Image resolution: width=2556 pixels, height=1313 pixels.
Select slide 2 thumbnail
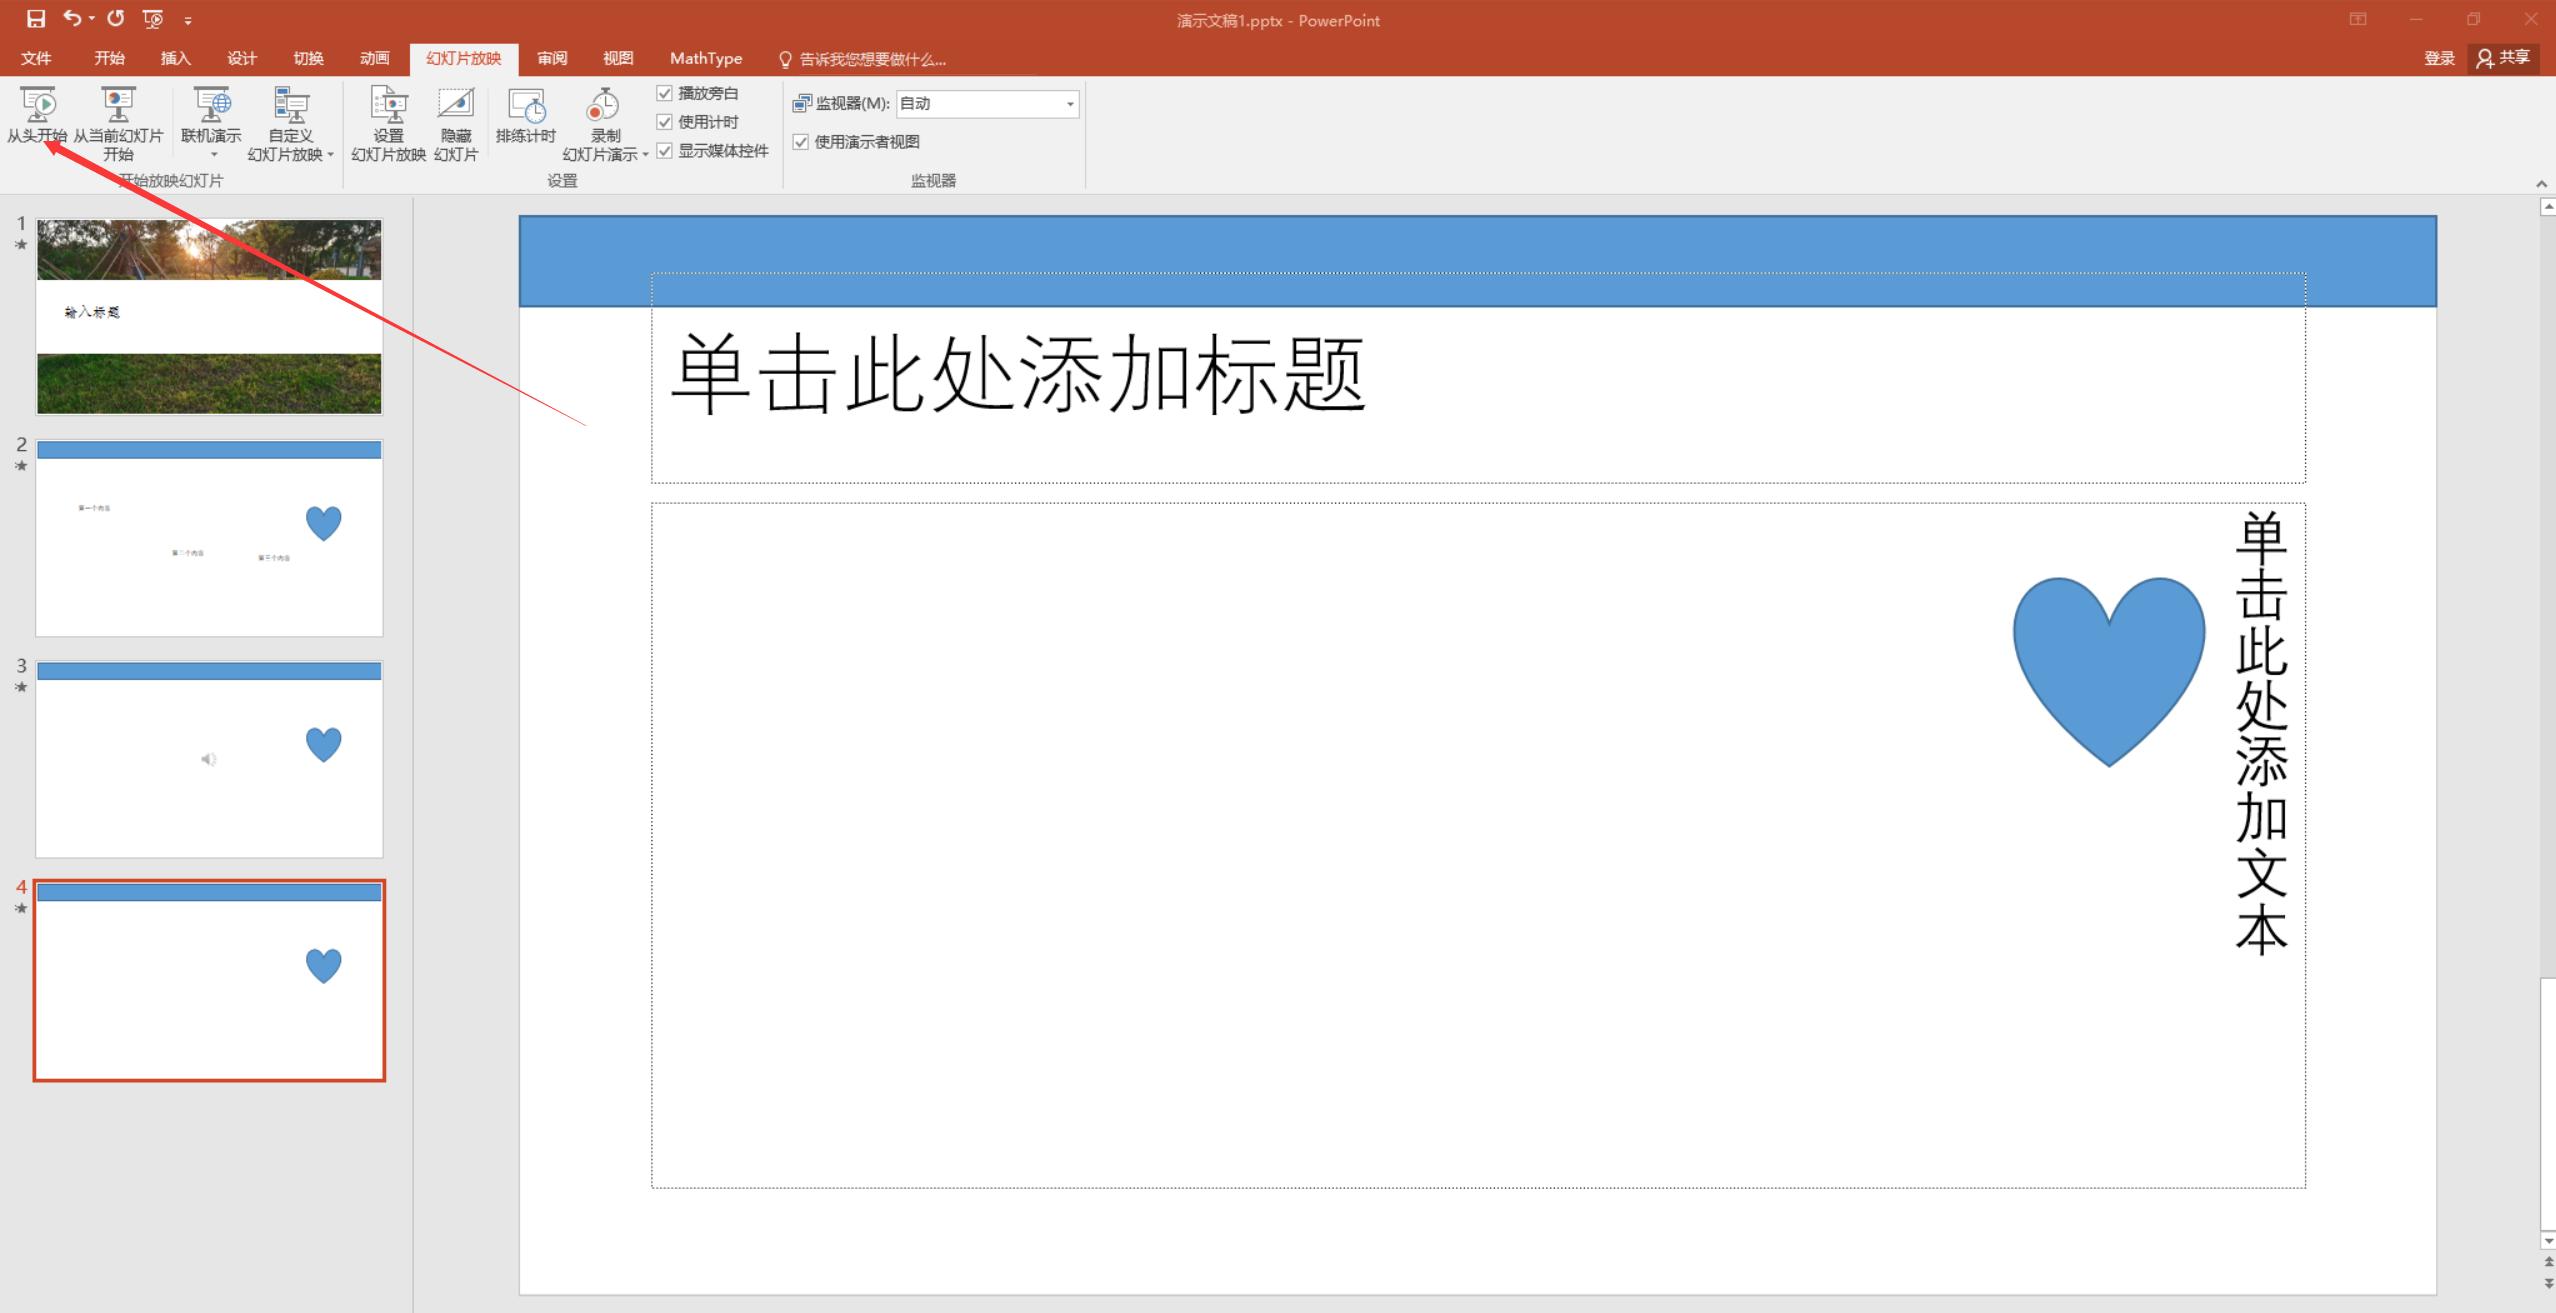pyautogui.click(x=209, y=538)
